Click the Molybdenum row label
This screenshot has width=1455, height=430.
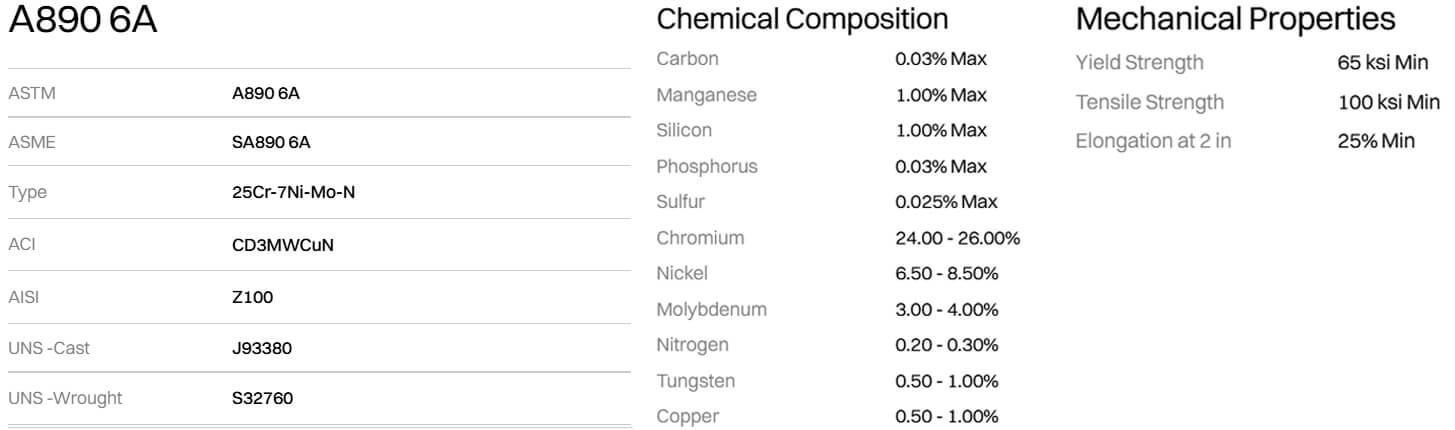click(711, 310)
